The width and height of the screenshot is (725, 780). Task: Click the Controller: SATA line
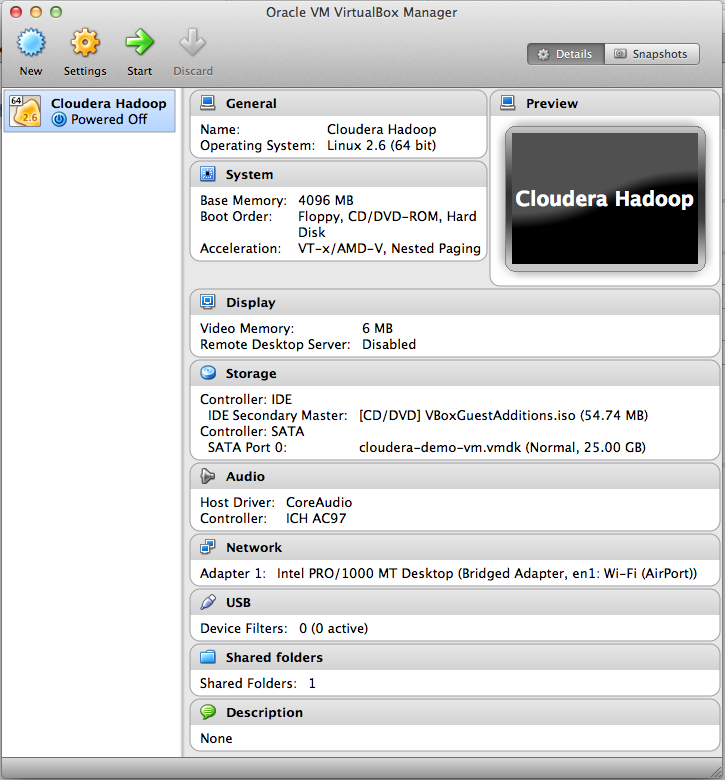(252, 431)
